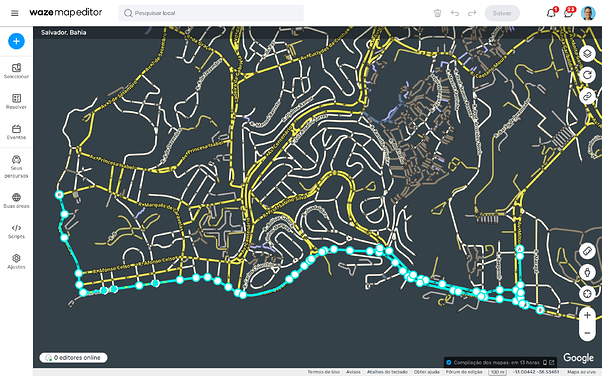Image resolution: width=602 pixels, height=376 pixels.
Task: Open the notifications bell
Action: coord(551,13)
